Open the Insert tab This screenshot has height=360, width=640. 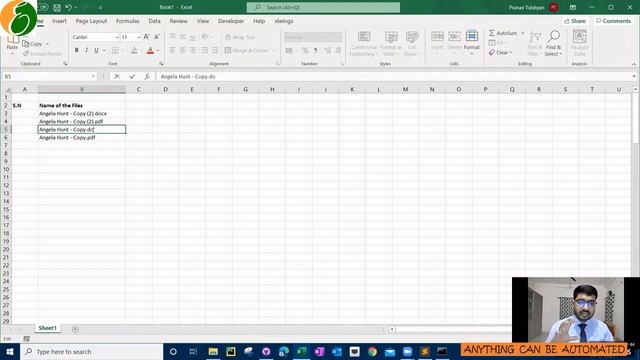(59, 21)
